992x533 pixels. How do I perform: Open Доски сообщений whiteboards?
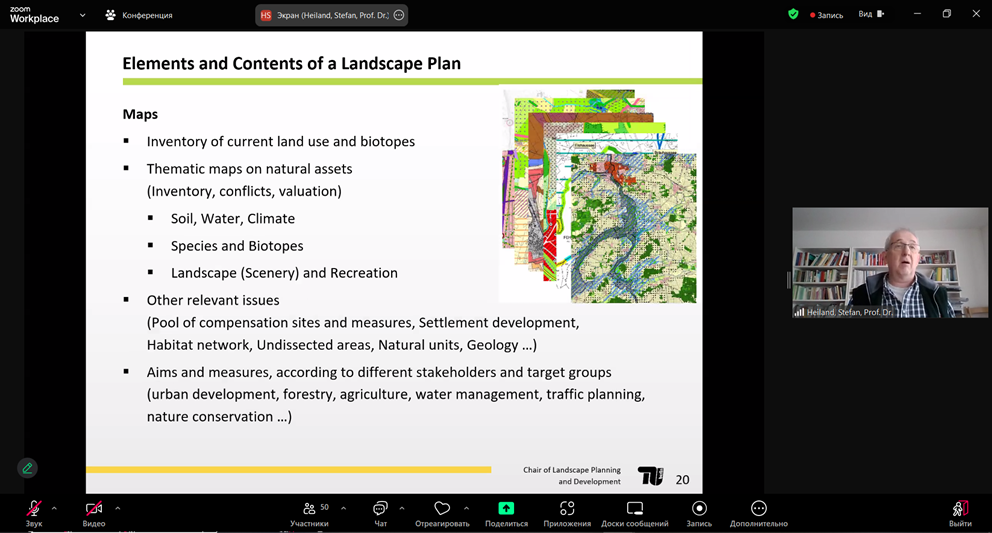[x=635, y=510]
